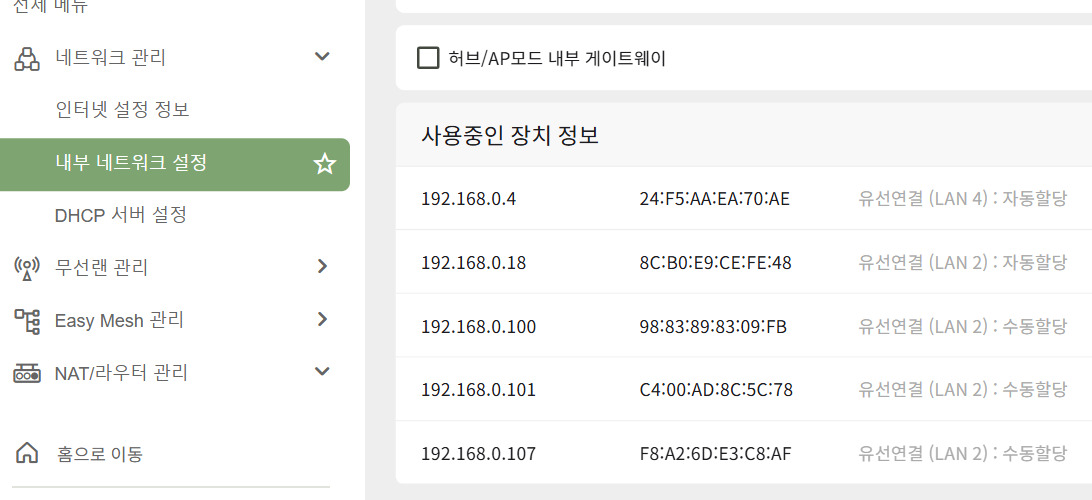Viewport: 1092px width, 500px height.
Task: Enable 허브/AP모드 내부 게이트웨이 checkbox
Action: click(x=428, y=58)
